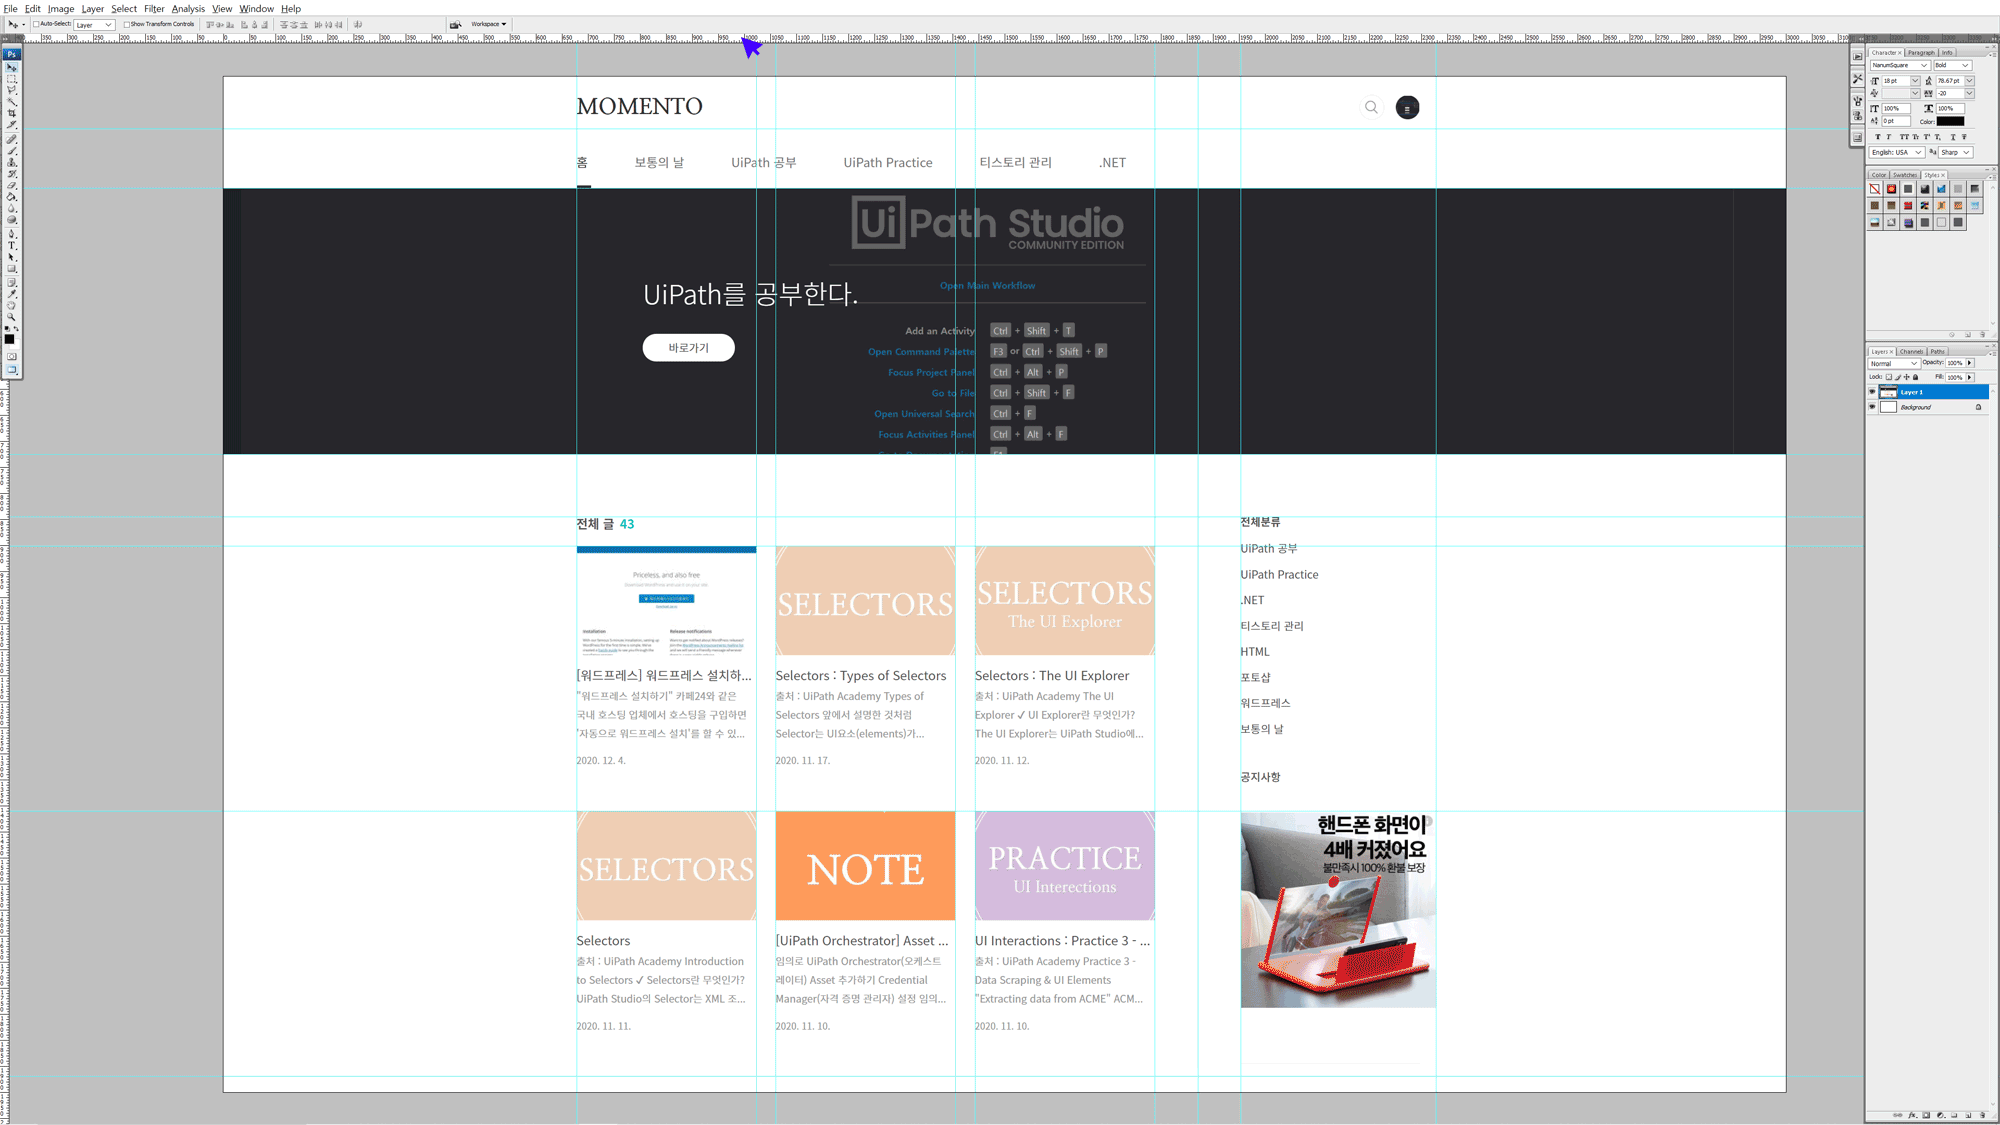
Task: Open the Auto-Select Layer dropdown
Action: (95, 24)
